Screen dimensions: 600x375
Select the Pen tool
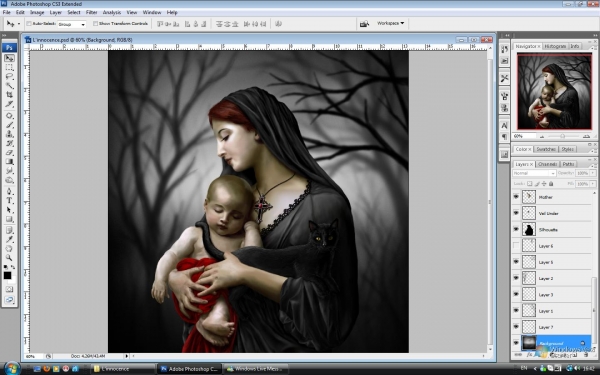pos(9,191)
